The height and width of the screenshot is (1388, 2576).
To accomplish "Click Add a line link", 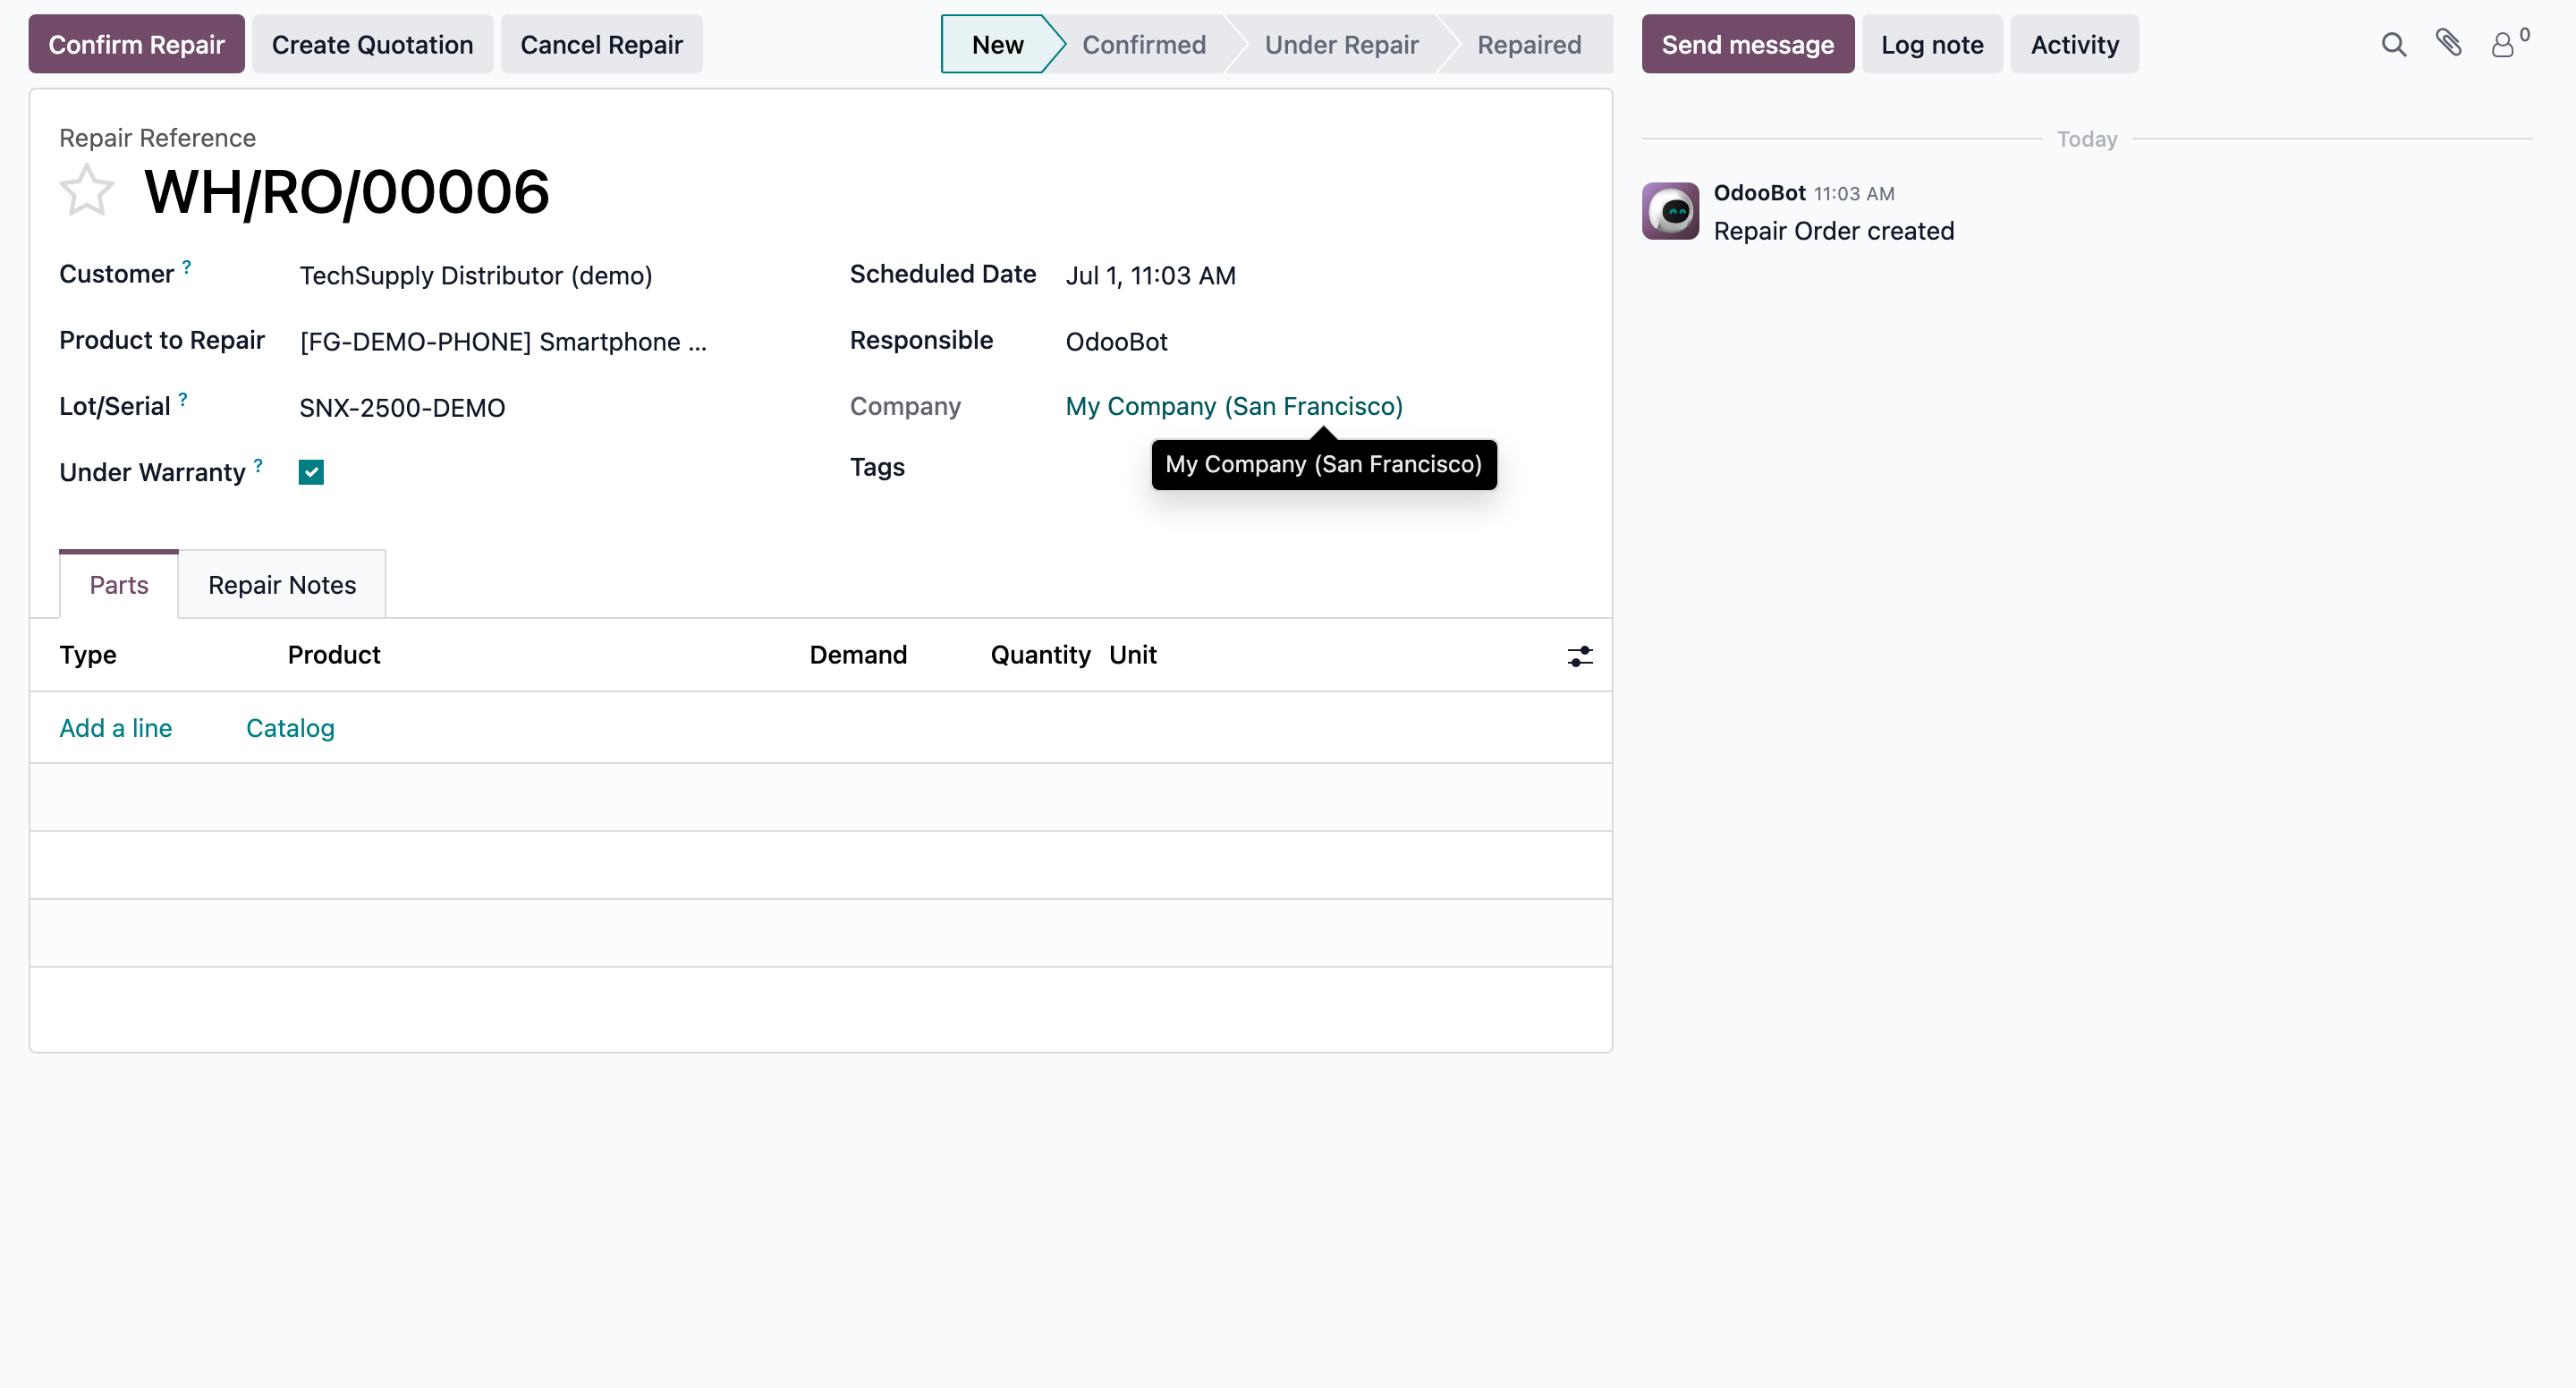I will 116,728.
